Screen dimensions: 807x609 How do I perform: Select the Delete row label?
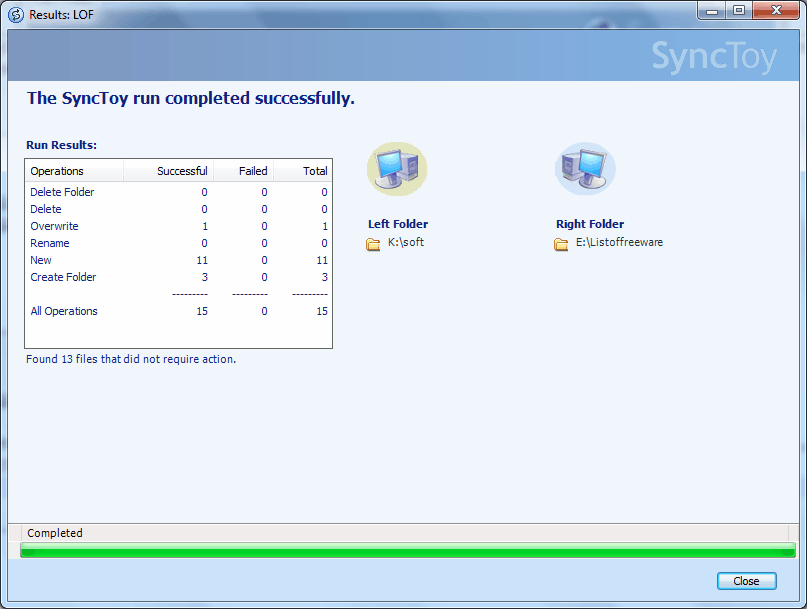(46, 209)
